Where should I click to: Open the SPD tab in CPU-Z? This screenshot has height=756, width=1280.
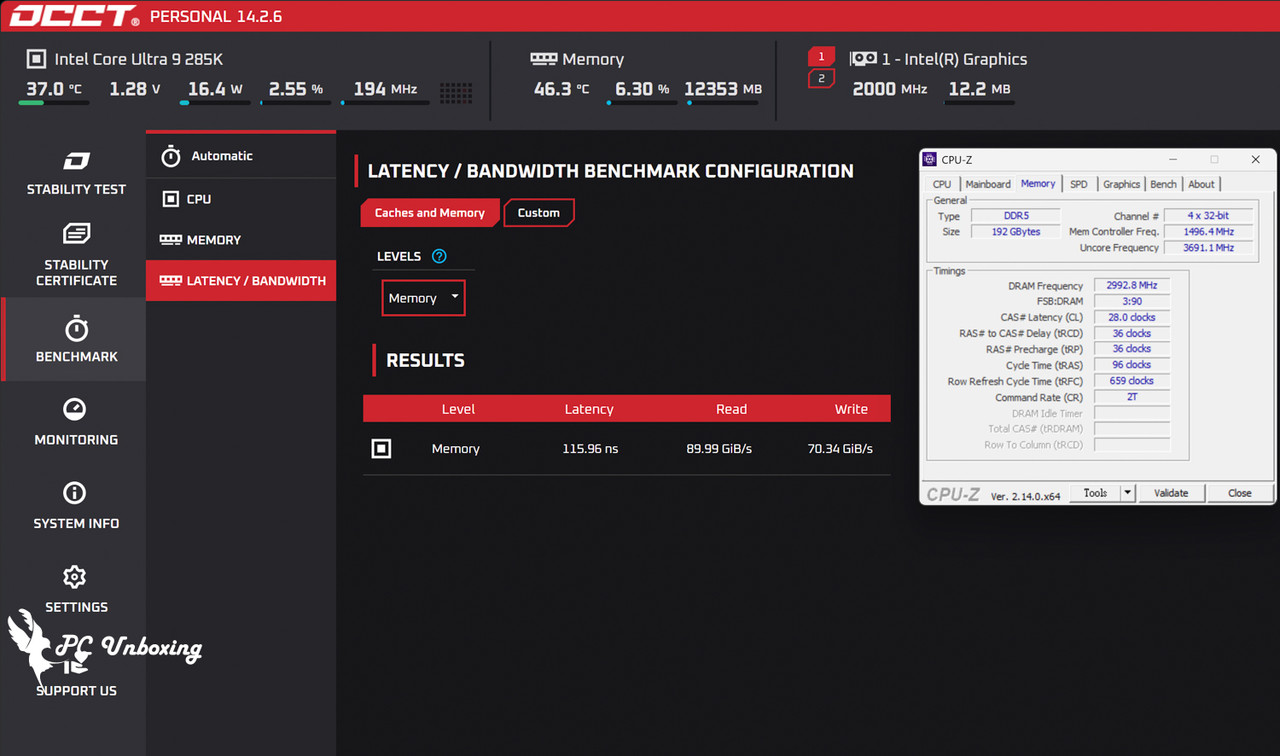tap(1079, 184)
